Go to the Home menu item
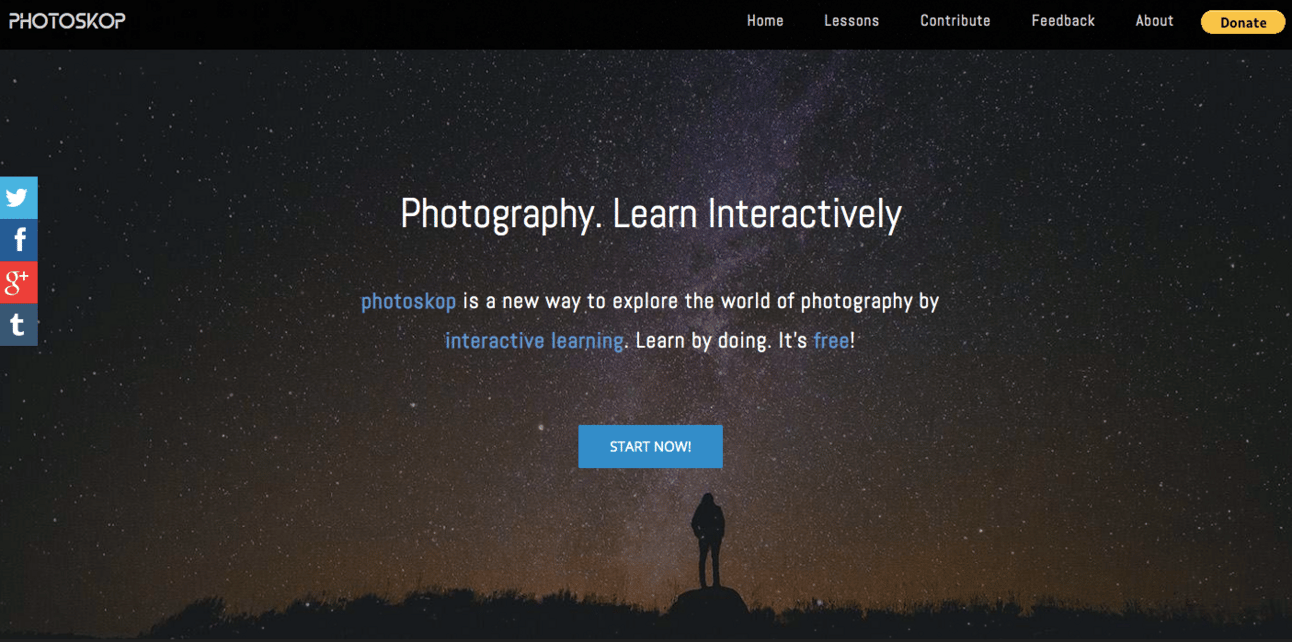This screenshot has width=1292, height=642. click(x=765, y=20)
